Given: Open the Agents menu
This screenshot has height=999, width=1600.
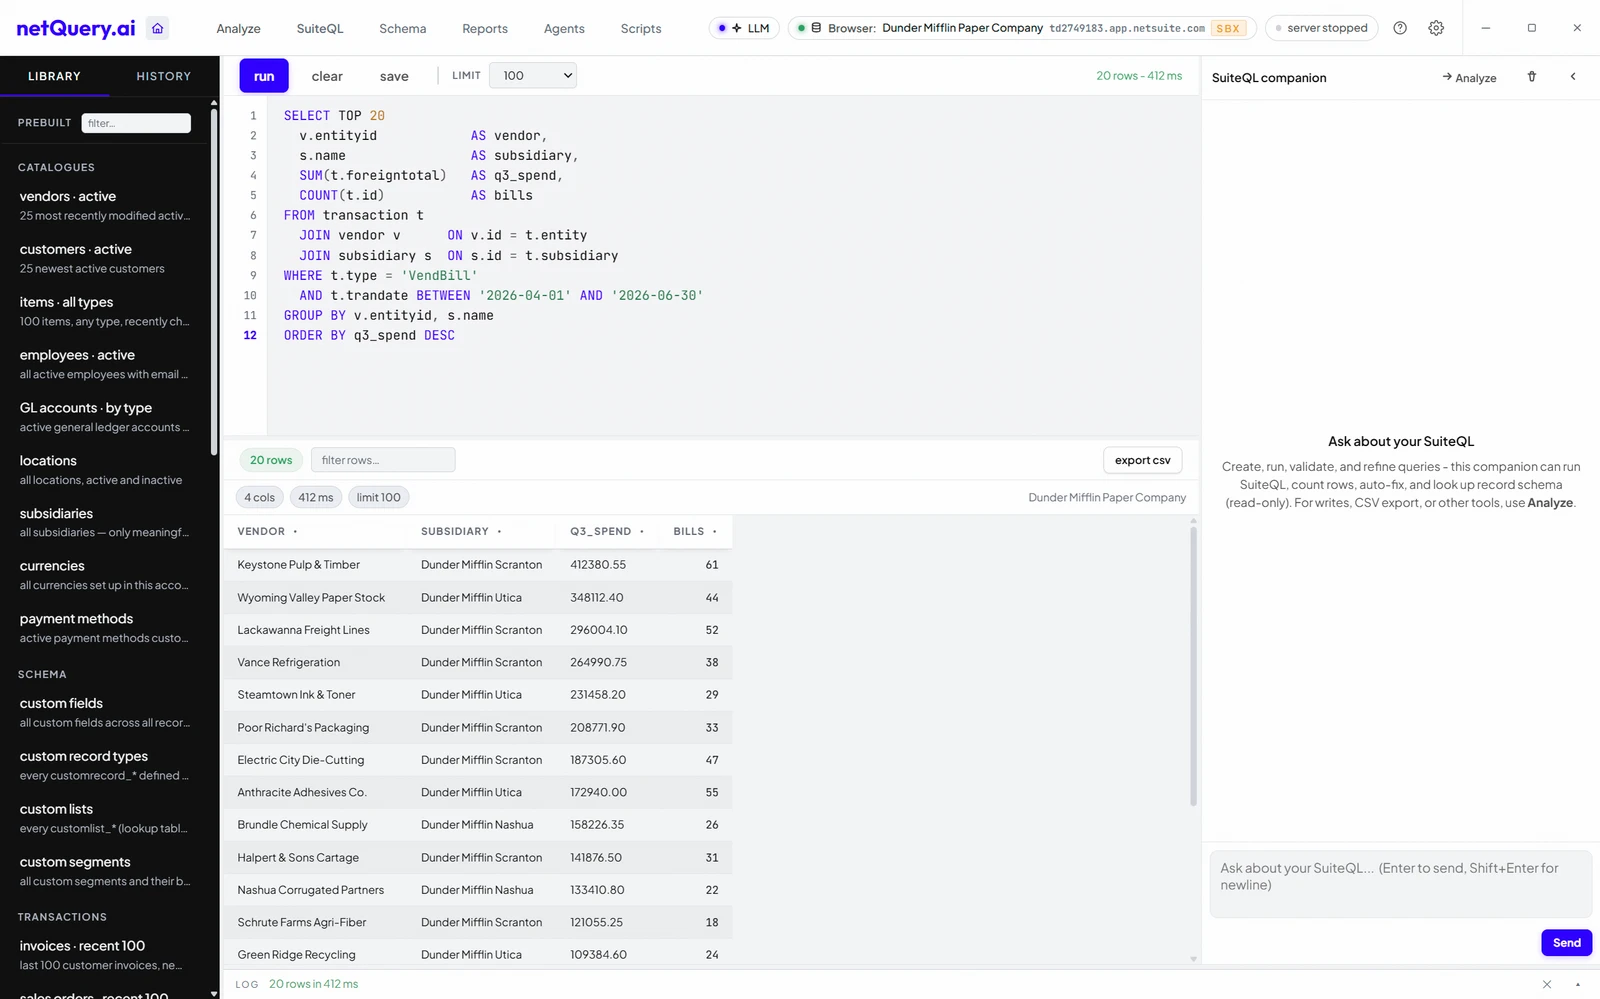Looking at the screenshot, I should click(x=564, y=28).
